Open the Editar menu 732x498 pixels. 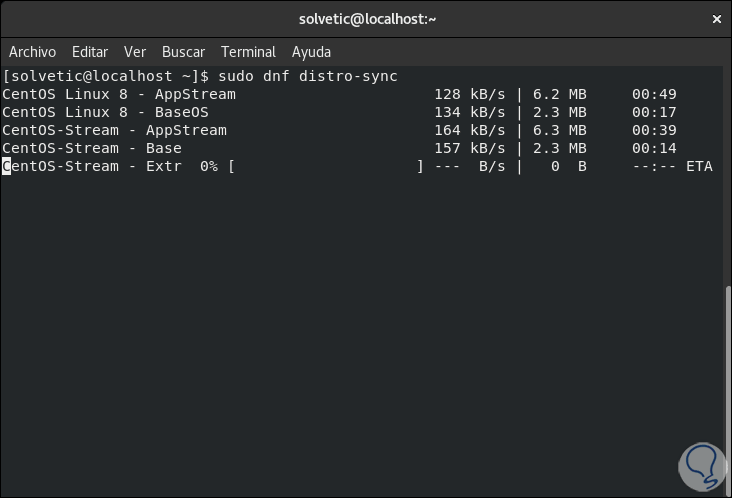point(90,52)
